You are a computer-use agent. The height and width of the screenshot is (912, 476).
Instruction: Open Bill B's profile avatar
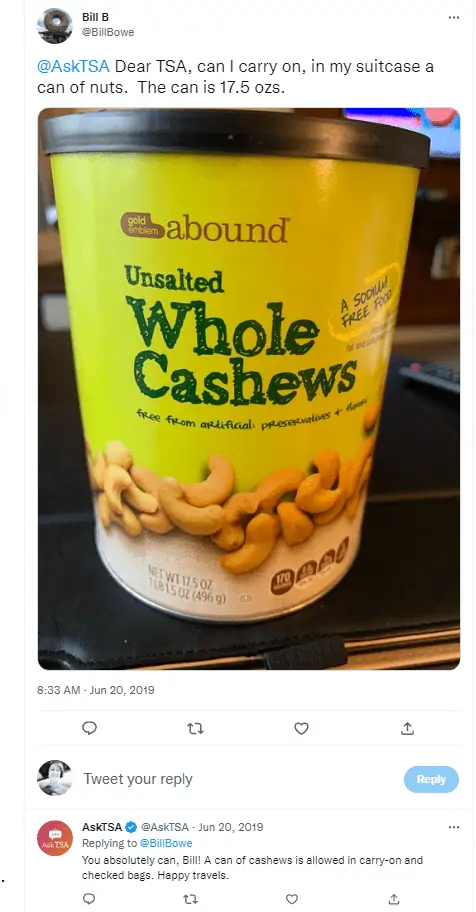55,25
